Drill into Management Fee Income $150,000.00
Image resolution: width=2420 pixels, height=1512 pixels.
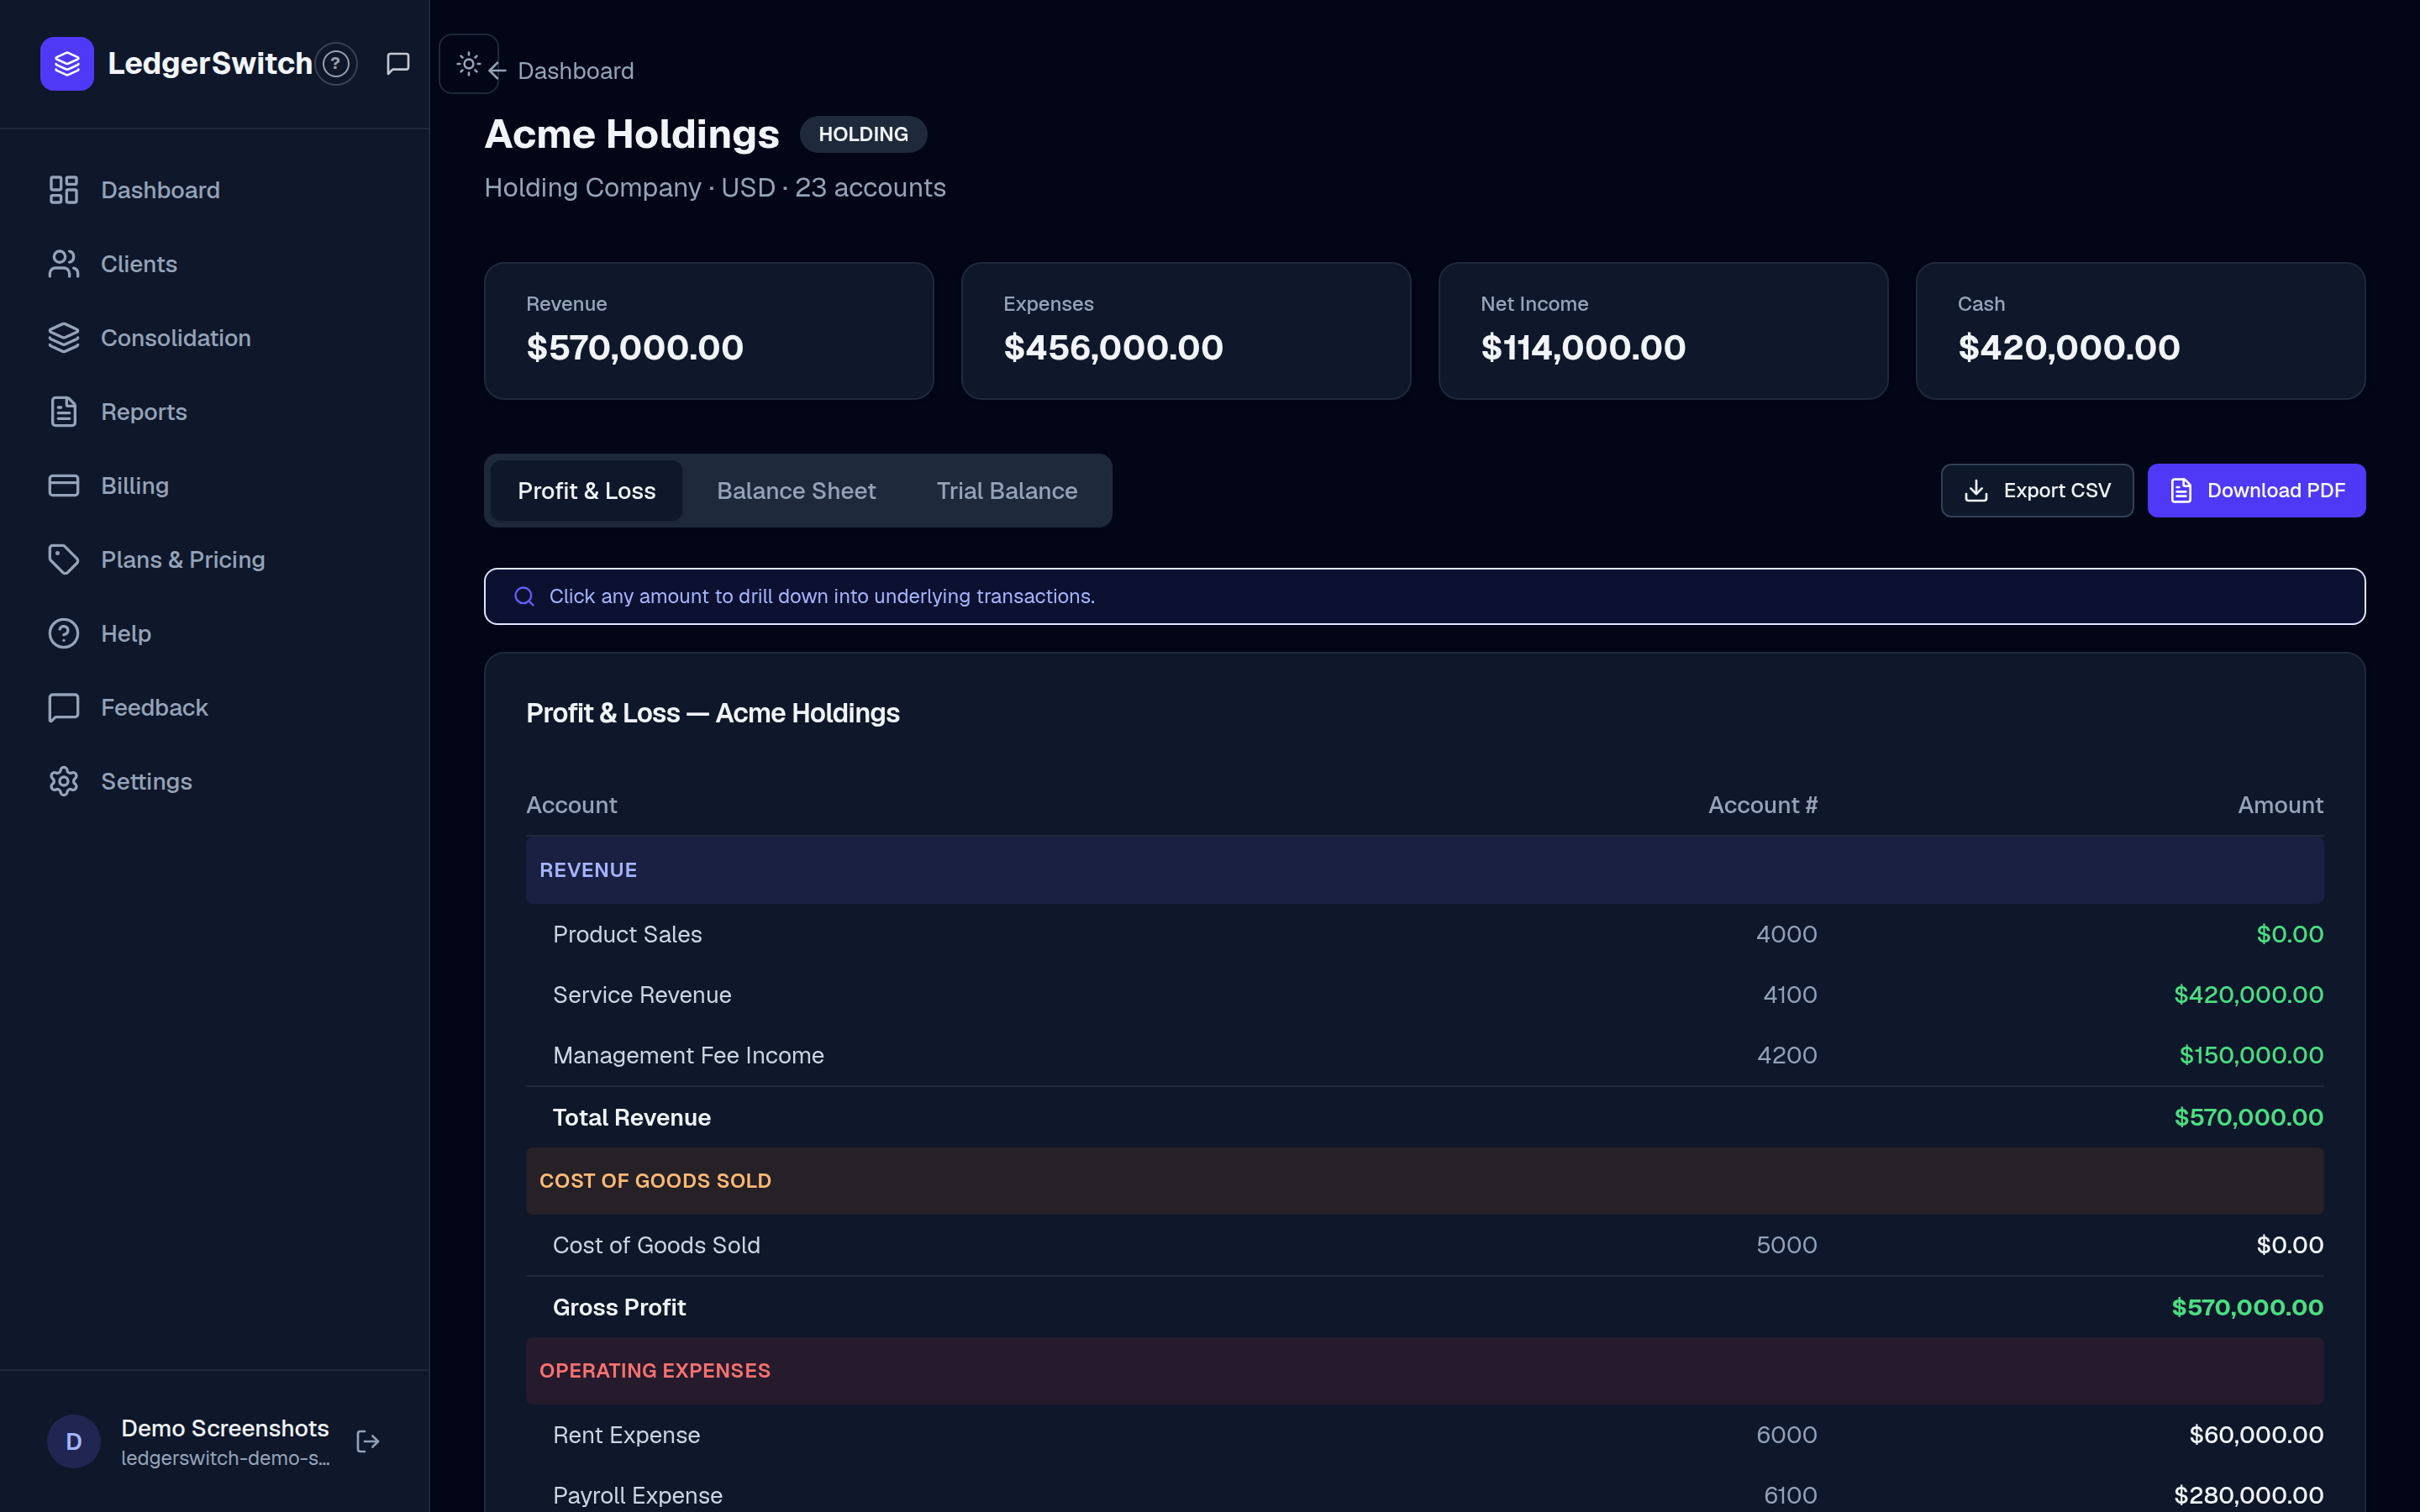click(x=2251, y=1055)
